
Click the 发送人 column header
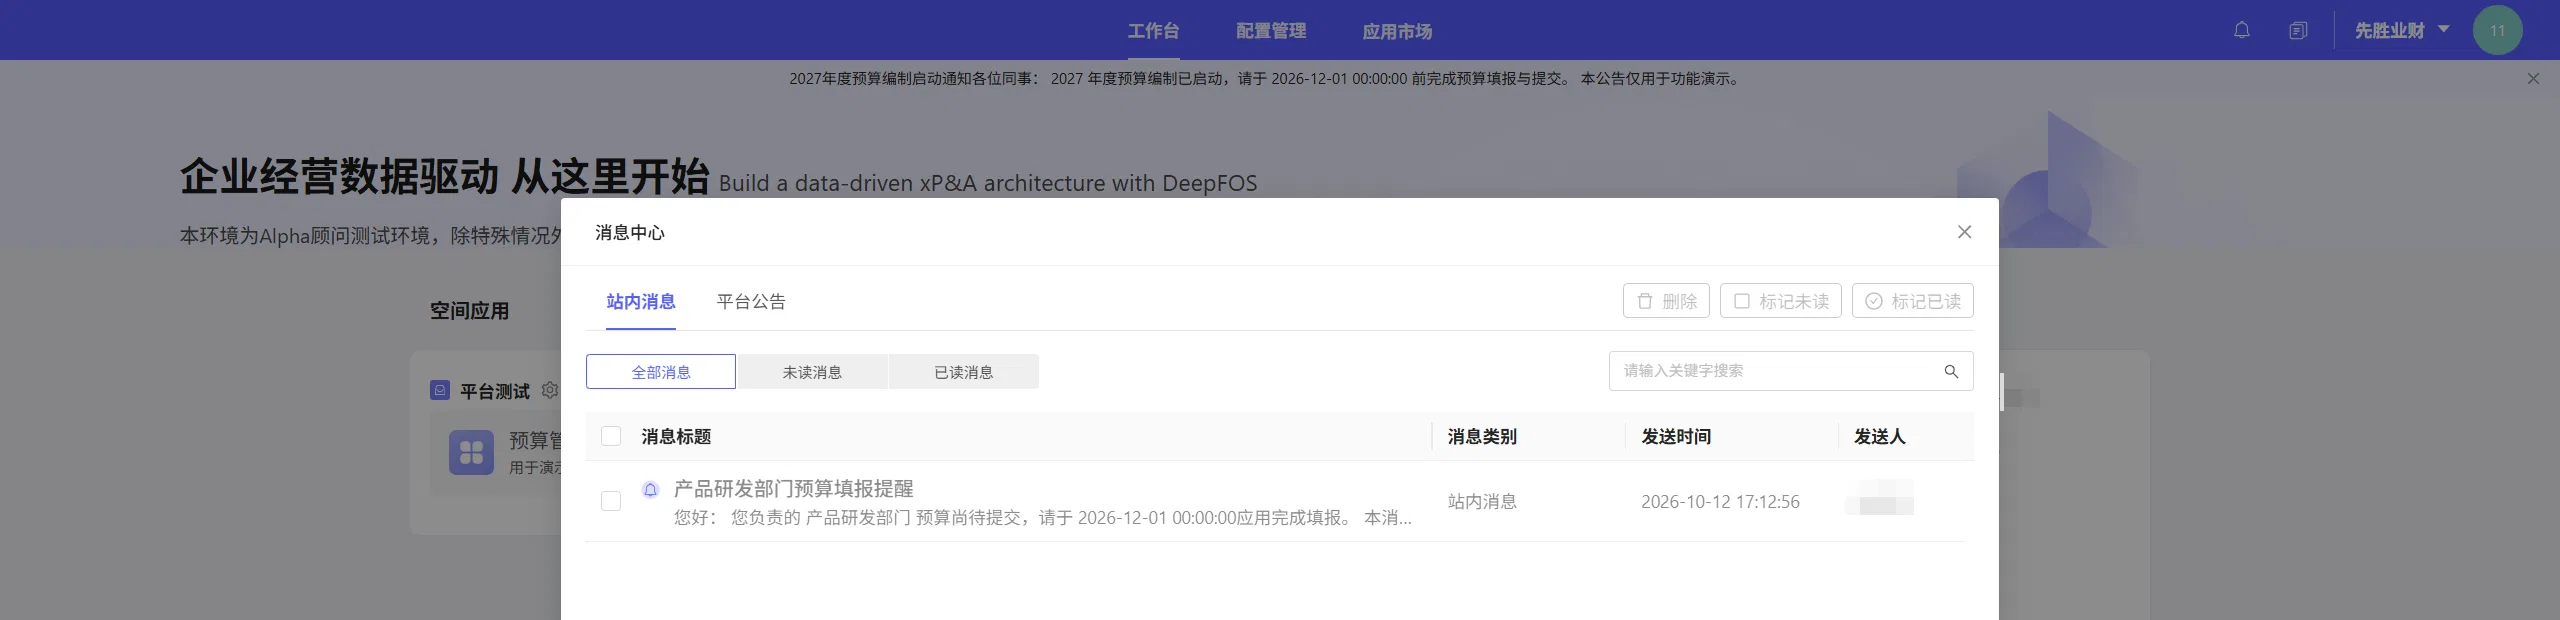tap(1880, 436)
